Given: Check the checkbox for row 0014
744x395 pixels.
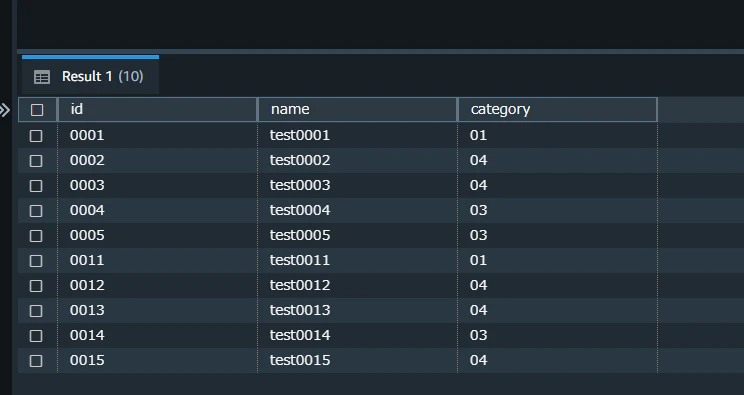Looking at the screenshot, I should [36, 336].
